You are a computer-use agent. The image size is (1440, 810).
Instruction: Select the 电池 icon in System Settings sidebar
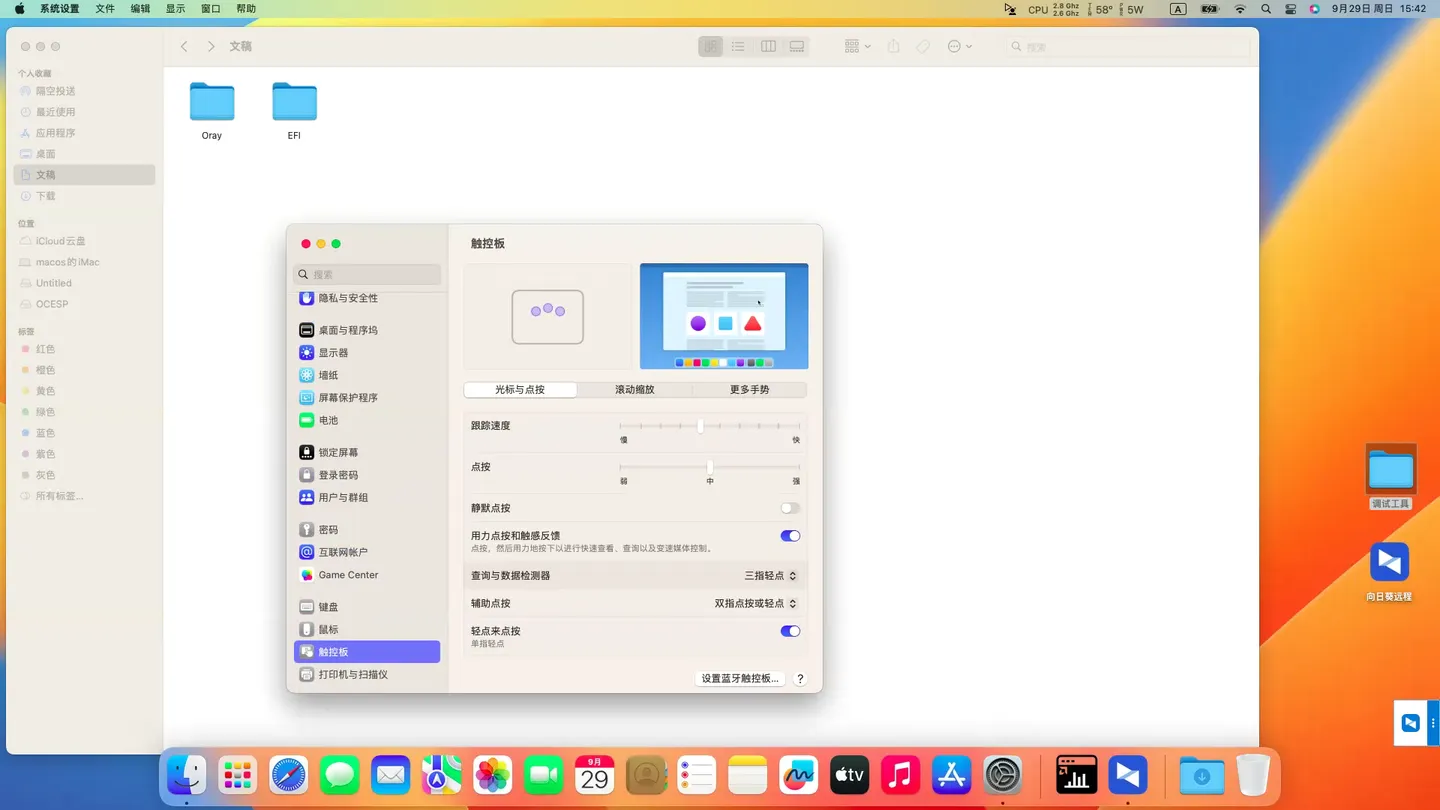point(328,420)
